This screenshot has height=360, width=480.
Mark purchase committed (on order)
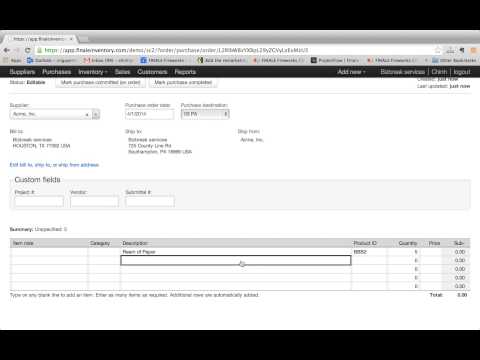[100, 82]
